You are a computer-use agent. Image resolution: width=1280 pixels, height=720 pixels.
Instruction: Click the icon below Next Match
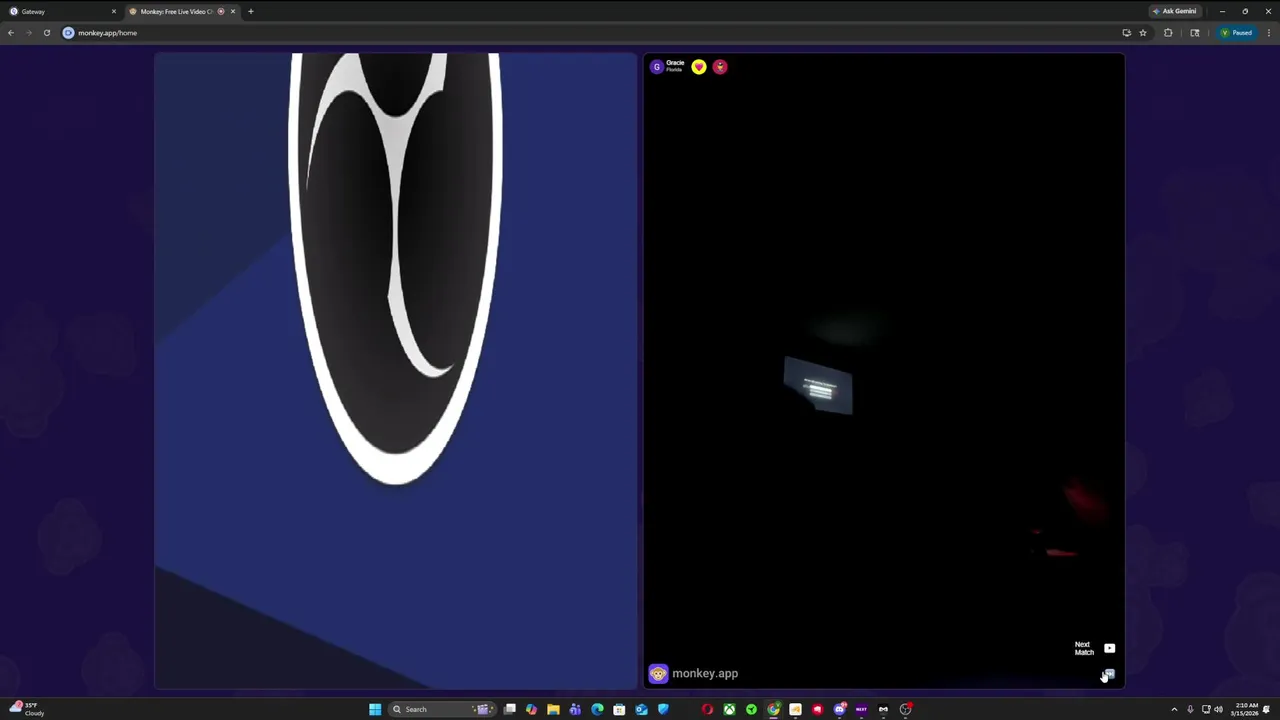pyautogui.click(x=1108, y=674)
